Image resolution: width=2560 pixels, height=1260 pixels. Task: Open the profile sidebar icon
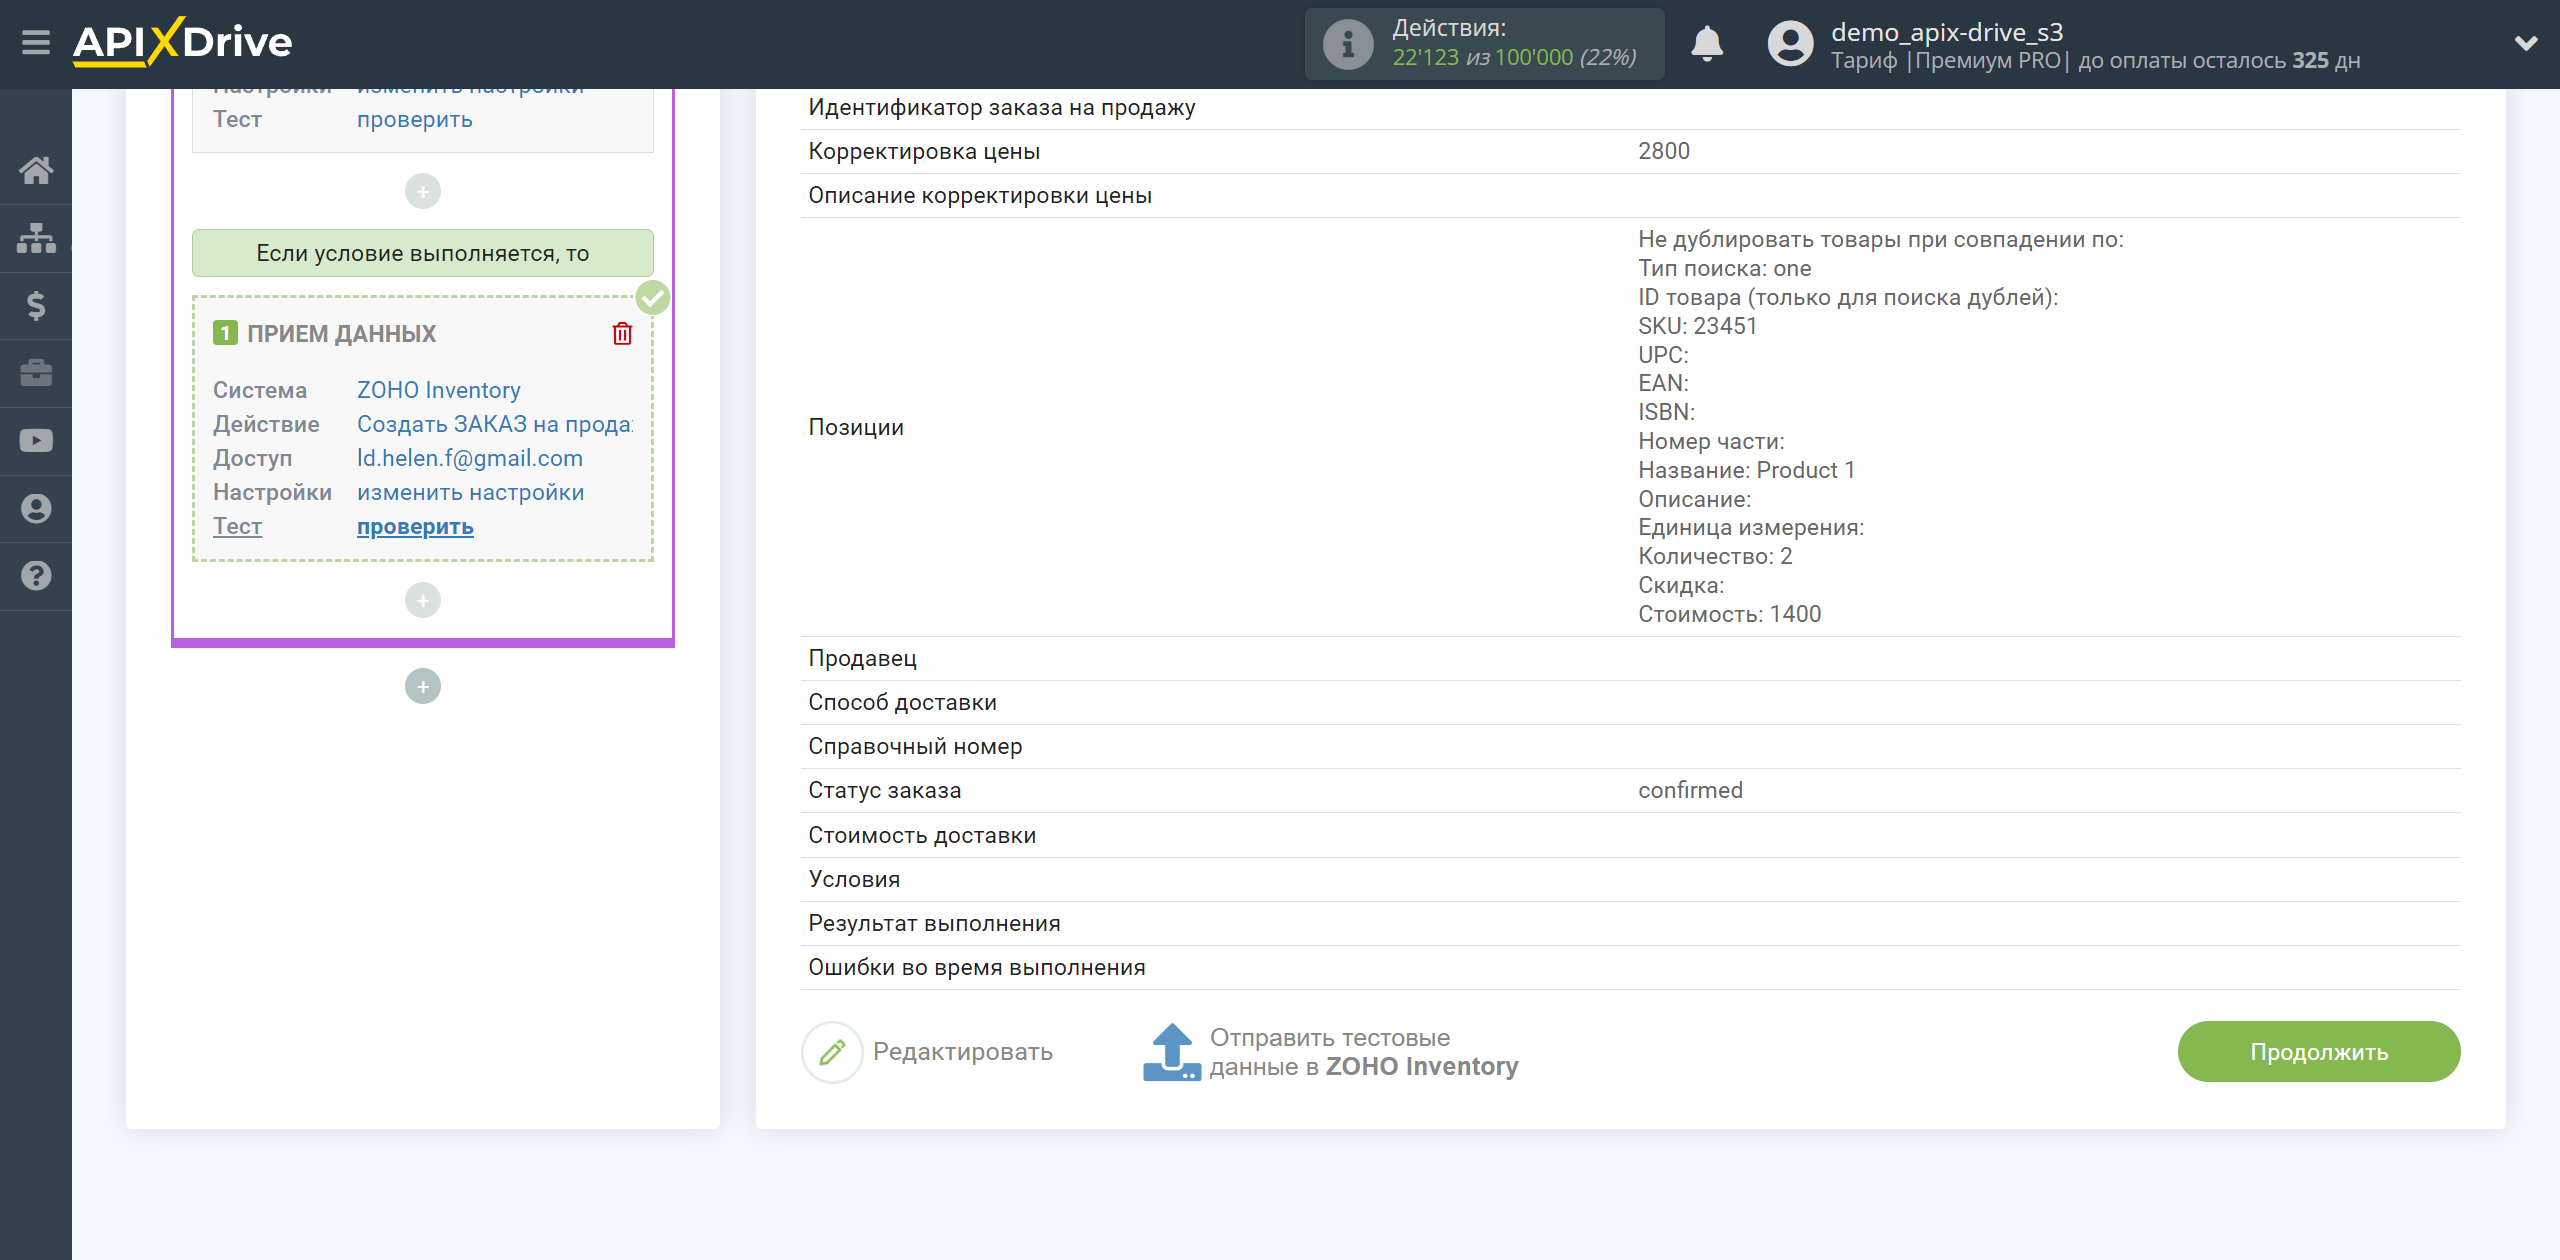click(36, 508)
